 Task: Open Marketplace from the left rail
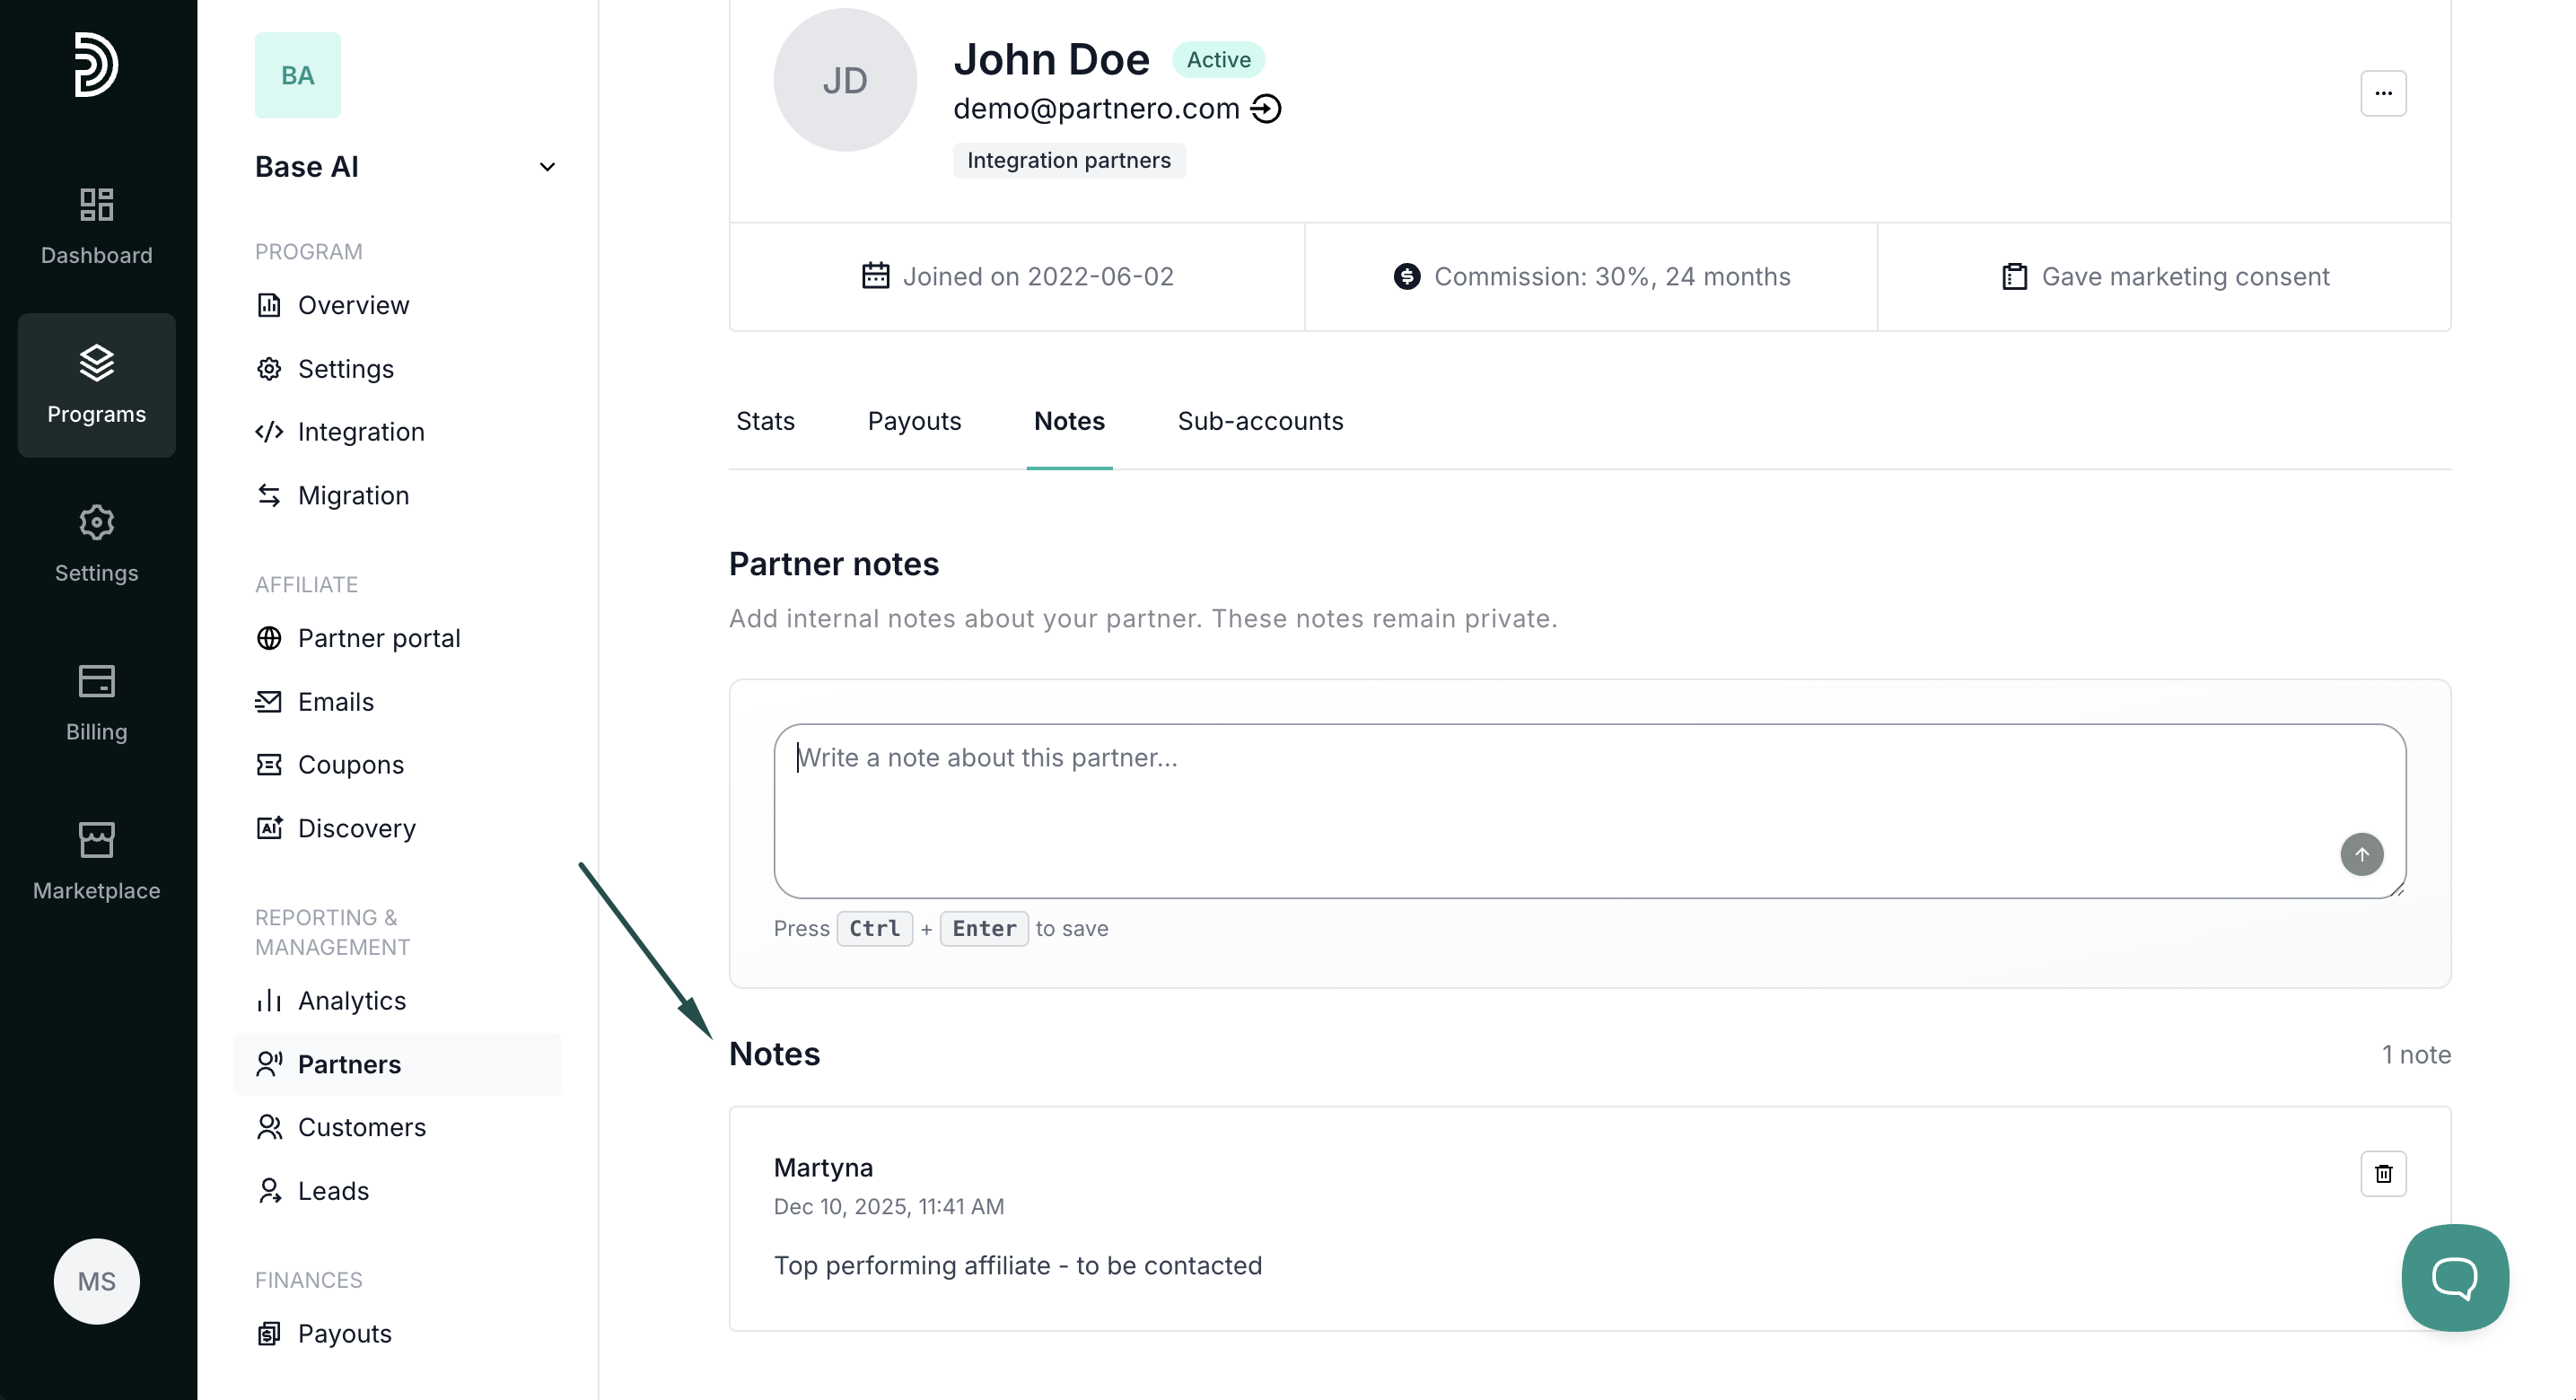tap(96, 861)
